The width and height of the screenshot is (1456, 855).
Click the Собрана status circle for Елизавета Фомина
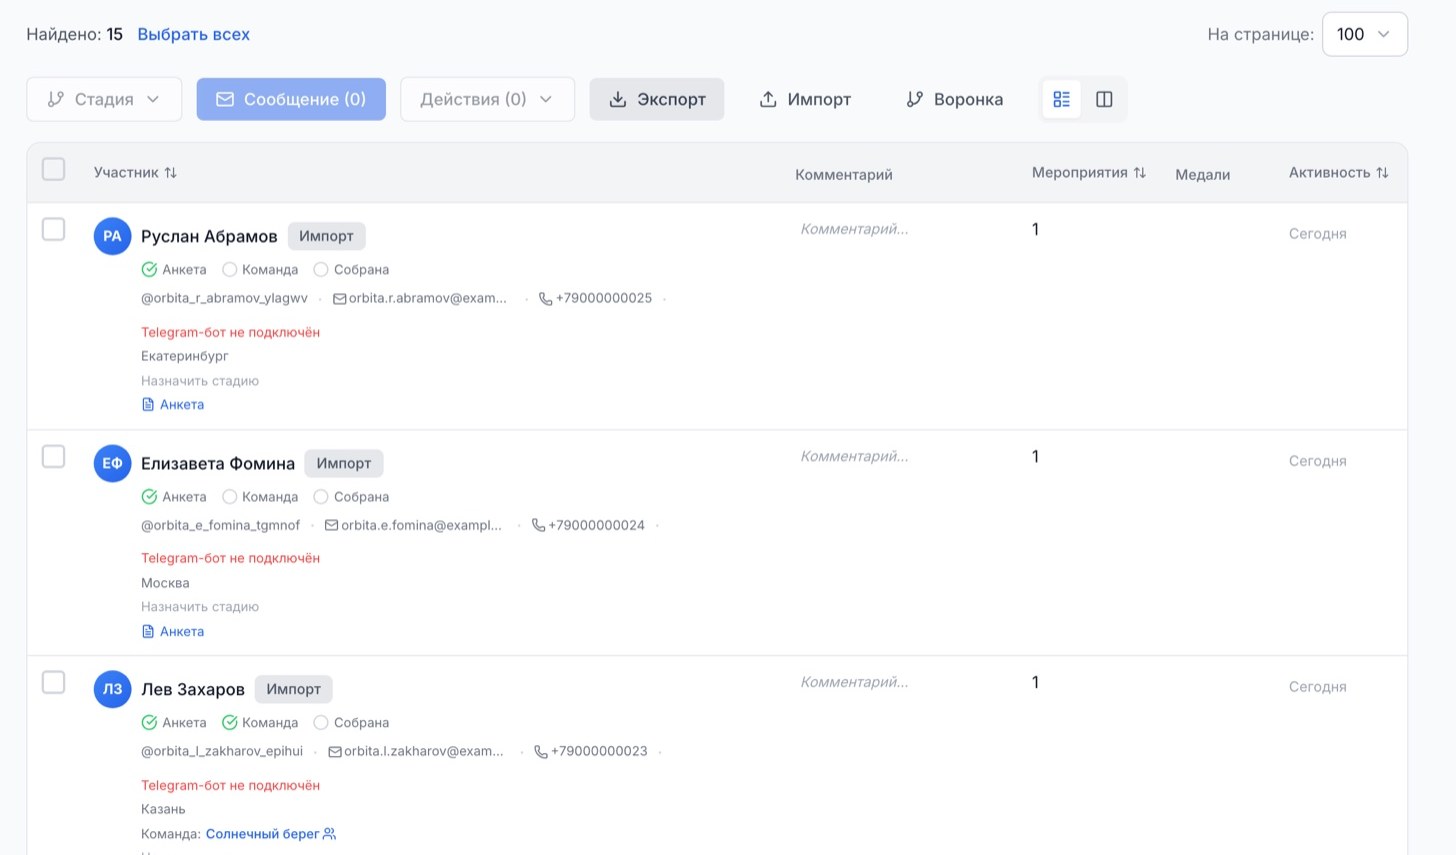tap(321, 497)
